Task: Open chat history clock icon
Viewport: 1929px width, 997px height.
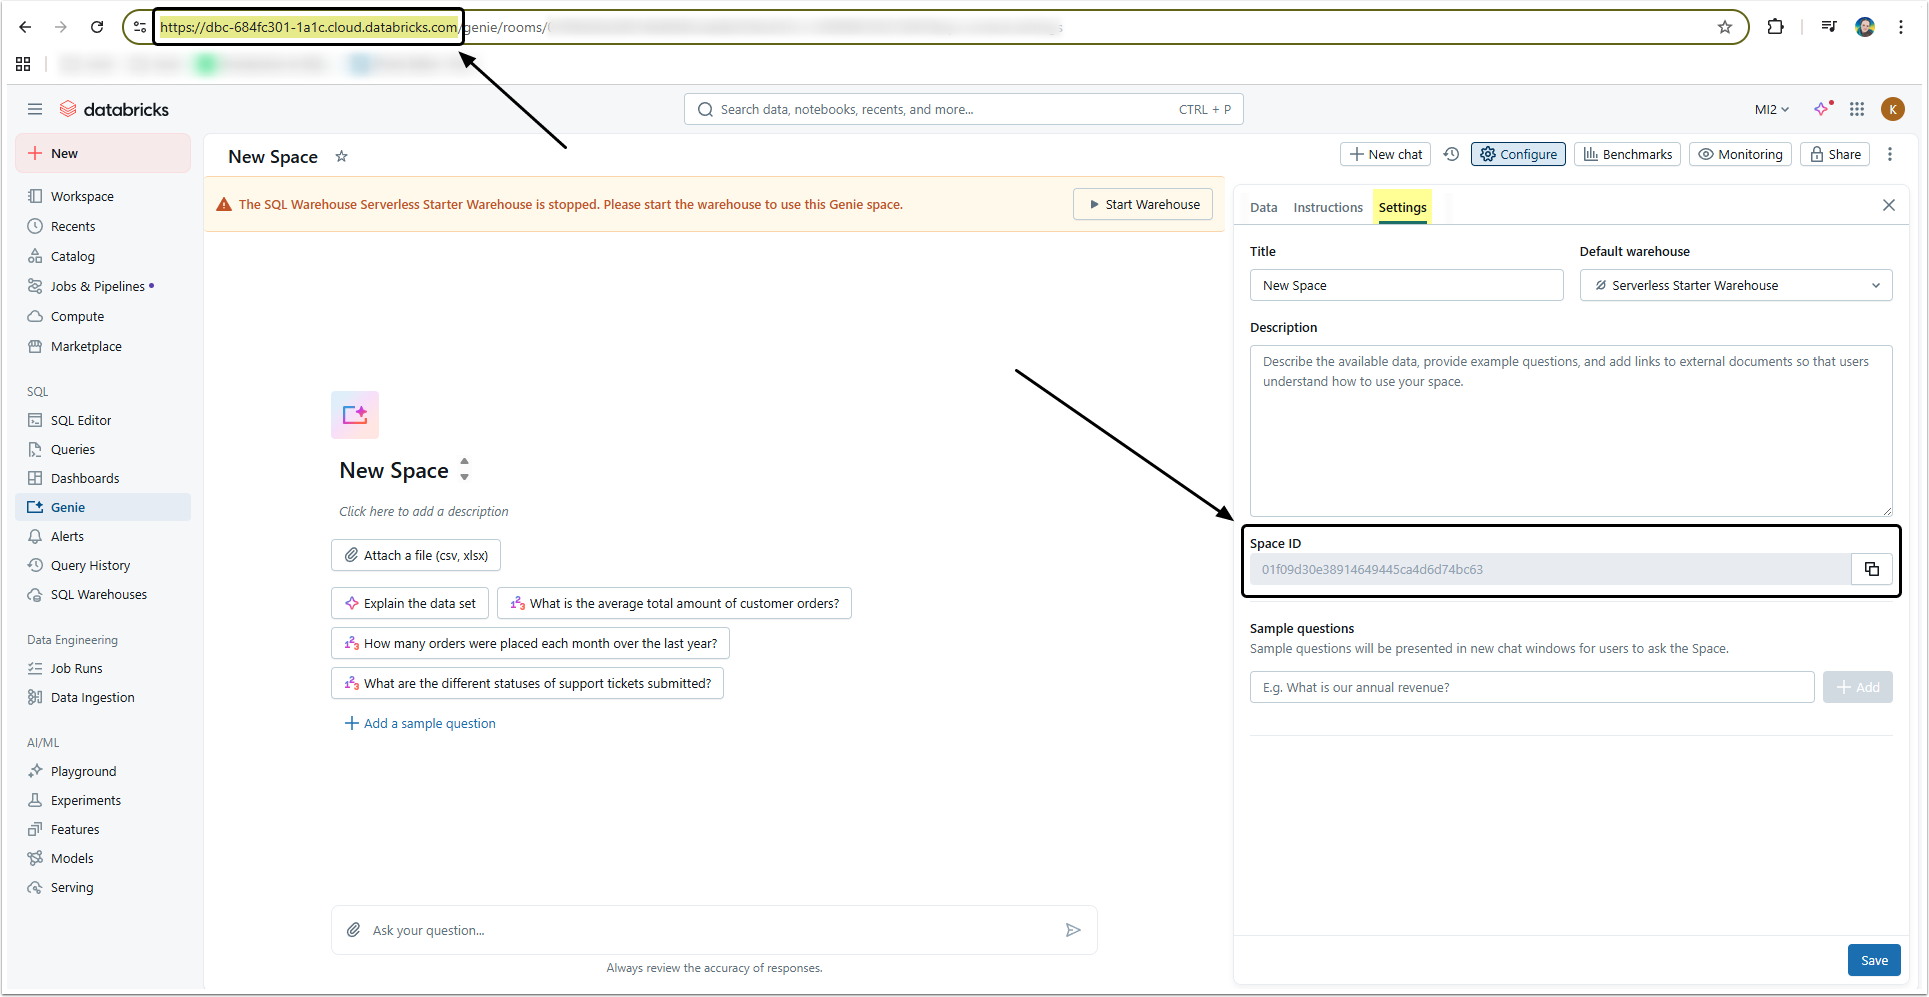Action: [1451, 154]
